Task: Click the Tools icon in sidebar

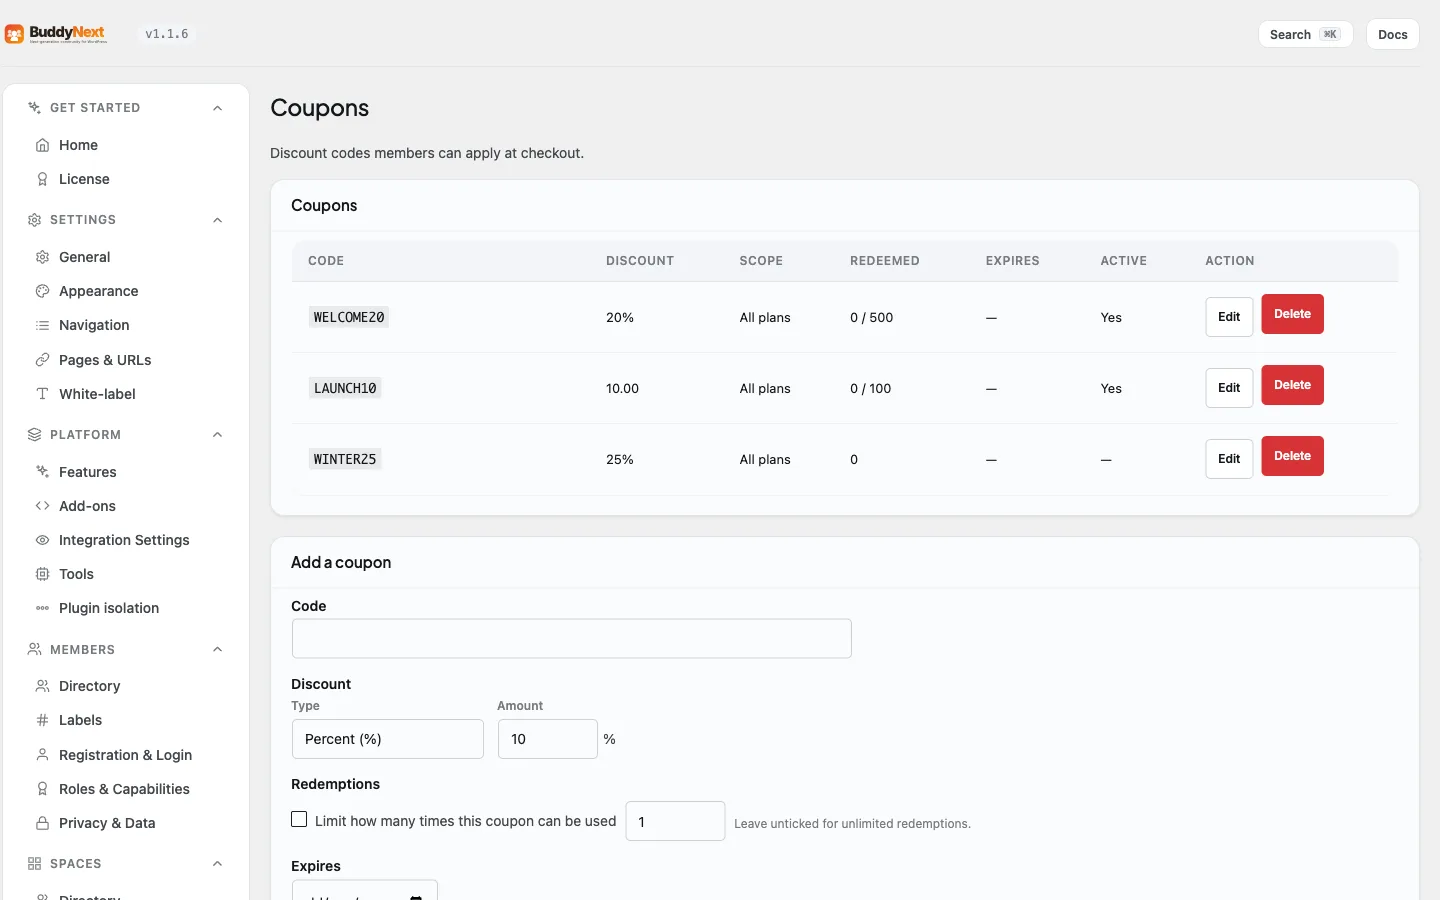Action: (x=42, y=574)
